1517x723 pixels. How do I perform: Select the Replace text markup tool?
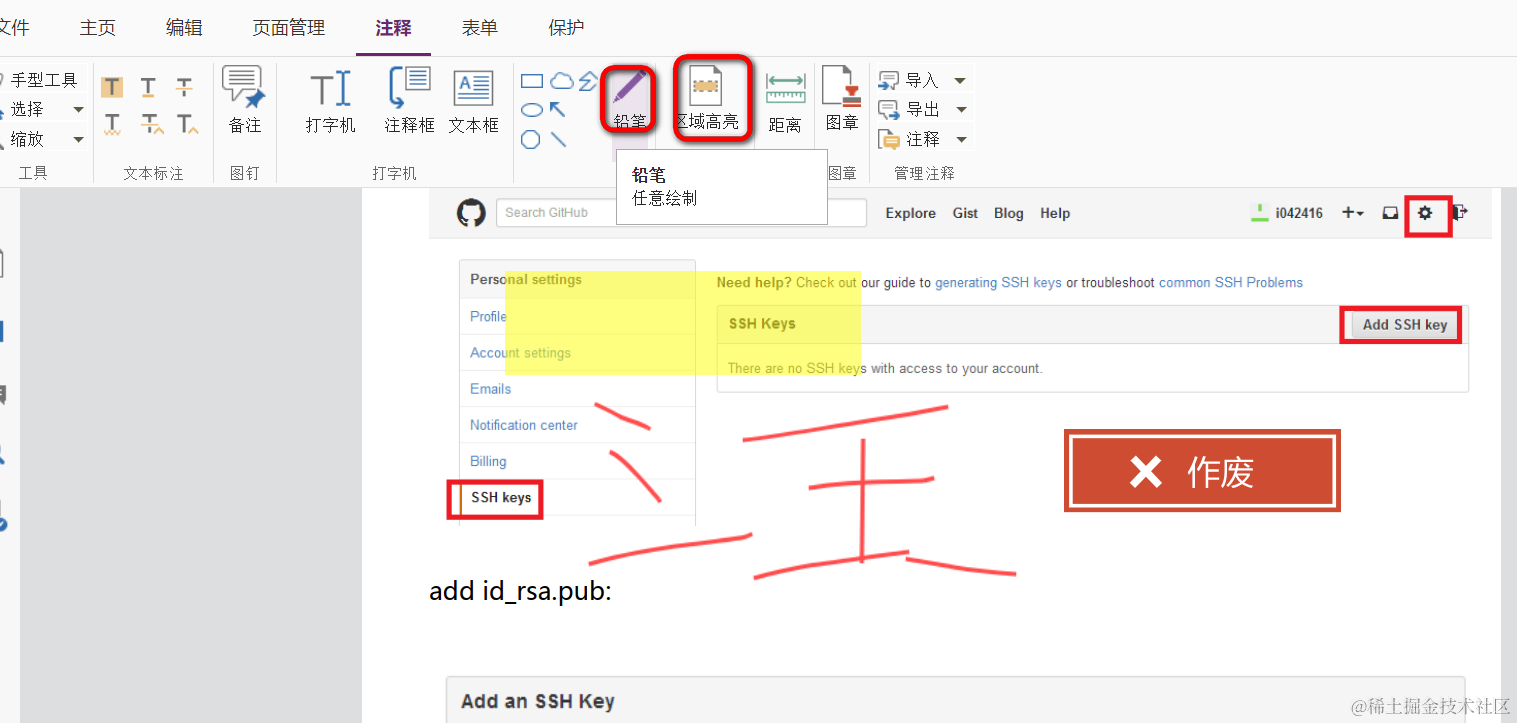point(151,124)
